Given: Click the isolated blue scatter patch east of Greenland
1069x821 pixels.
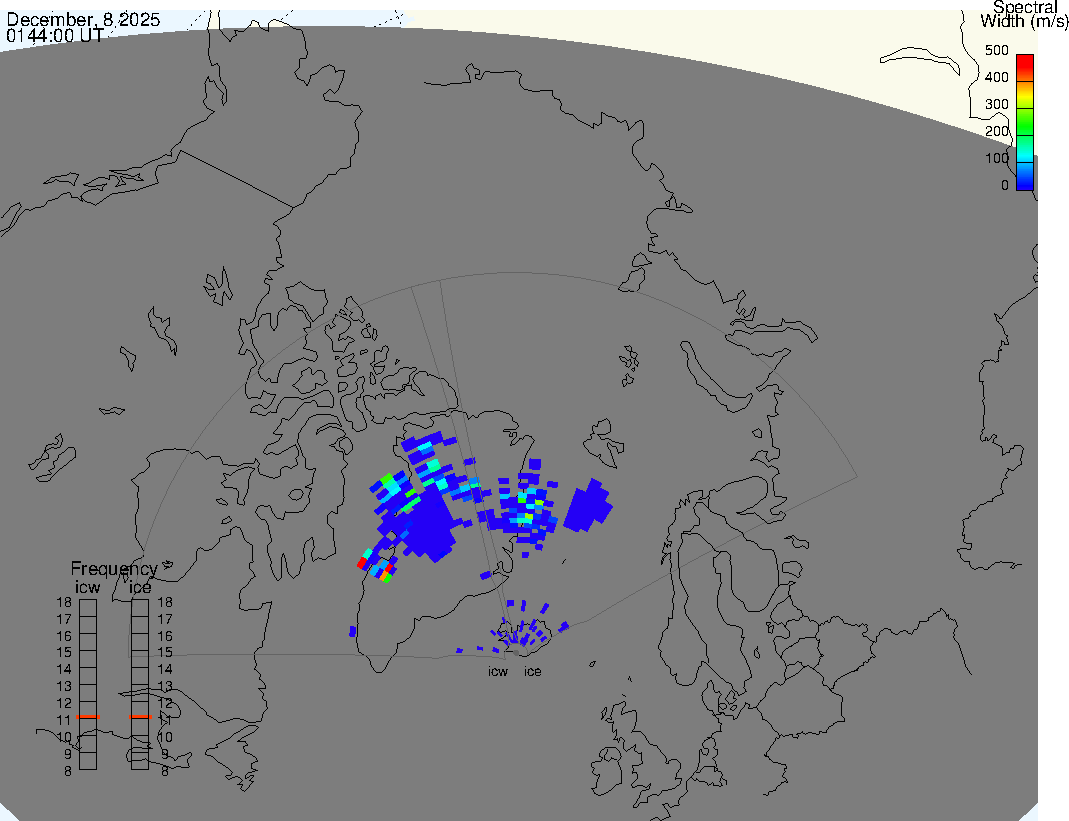Looking at the screenshot, I should coord(588,506).
